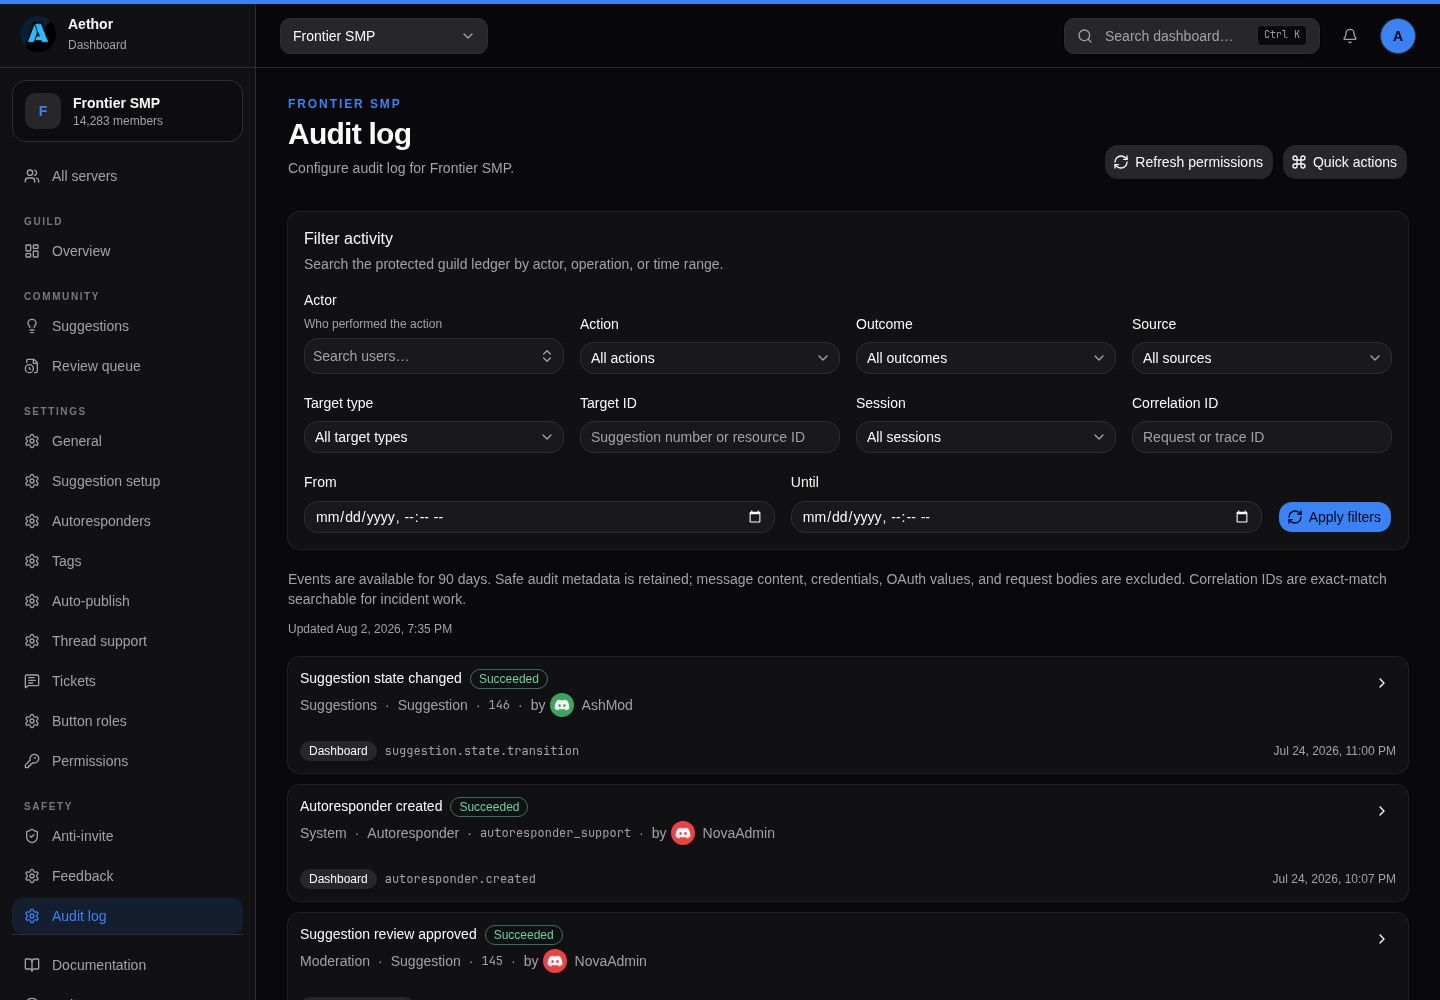Click the autoresponder_support target text

click(555, 833)
